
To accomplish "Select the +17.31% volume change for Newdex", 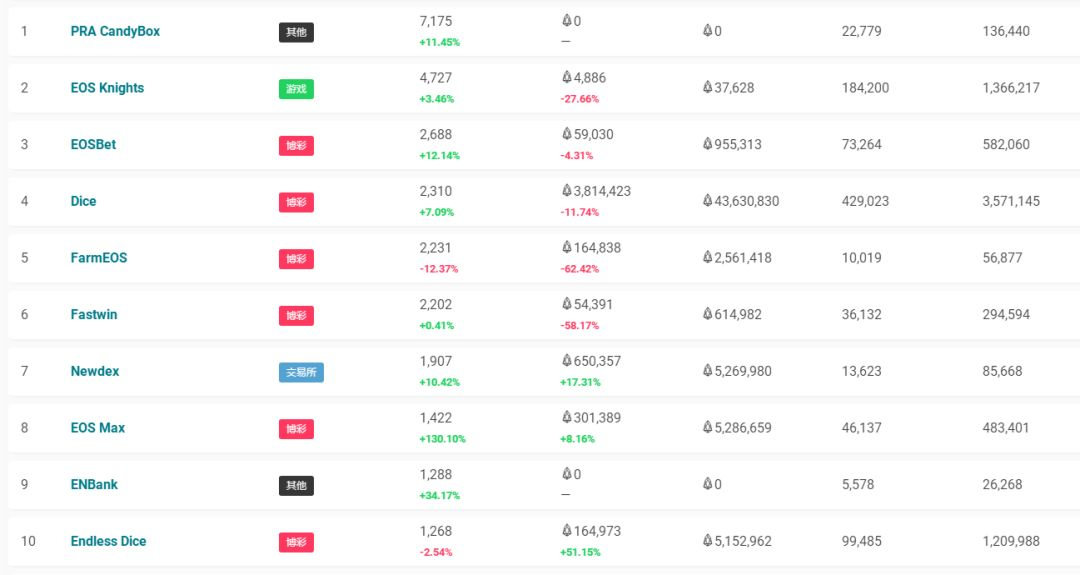I will [x=581, y=382].
